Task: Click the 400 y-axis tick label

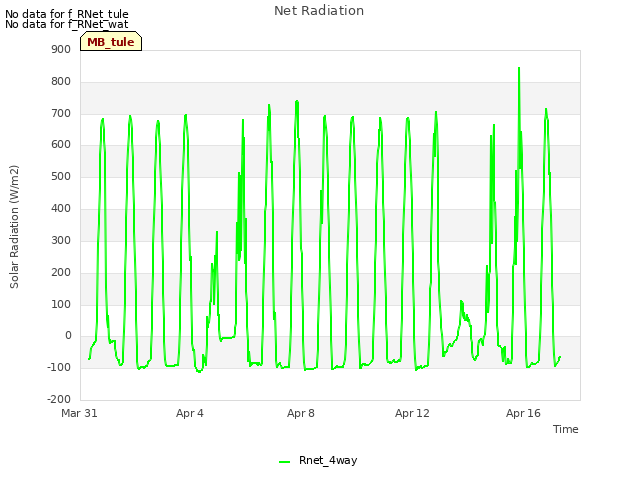Action: (x=61, y=209)
